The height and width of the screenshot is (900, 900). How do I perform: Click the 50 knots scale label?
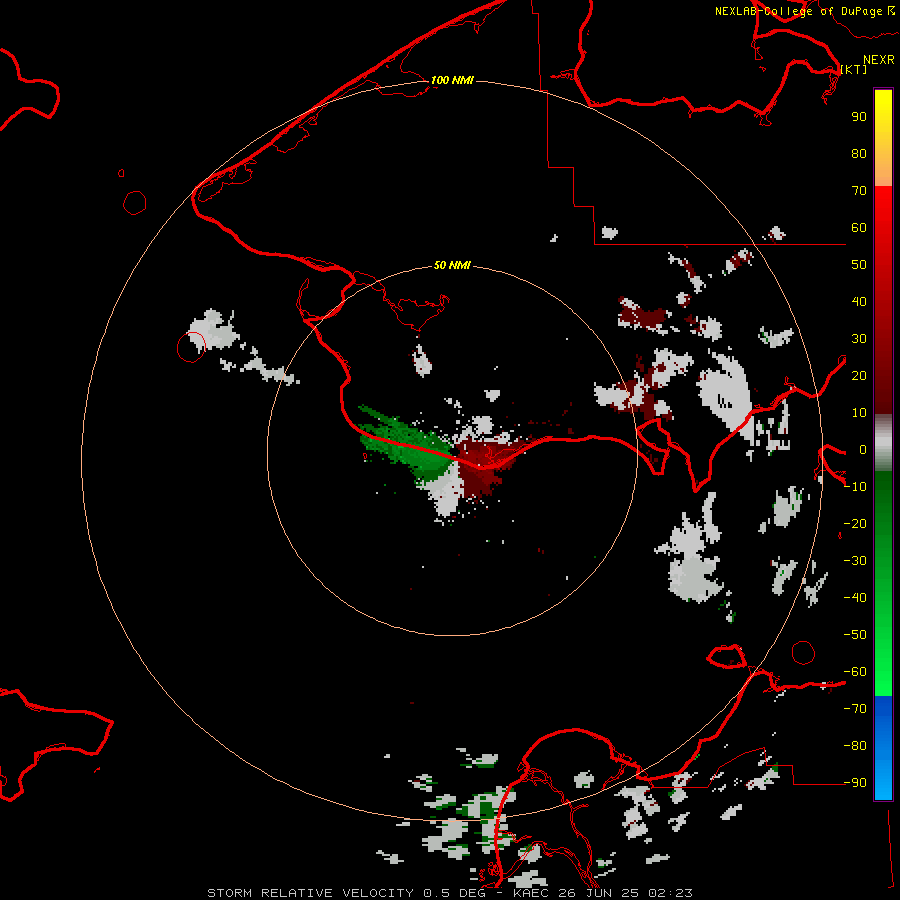(x=859, y=265)
